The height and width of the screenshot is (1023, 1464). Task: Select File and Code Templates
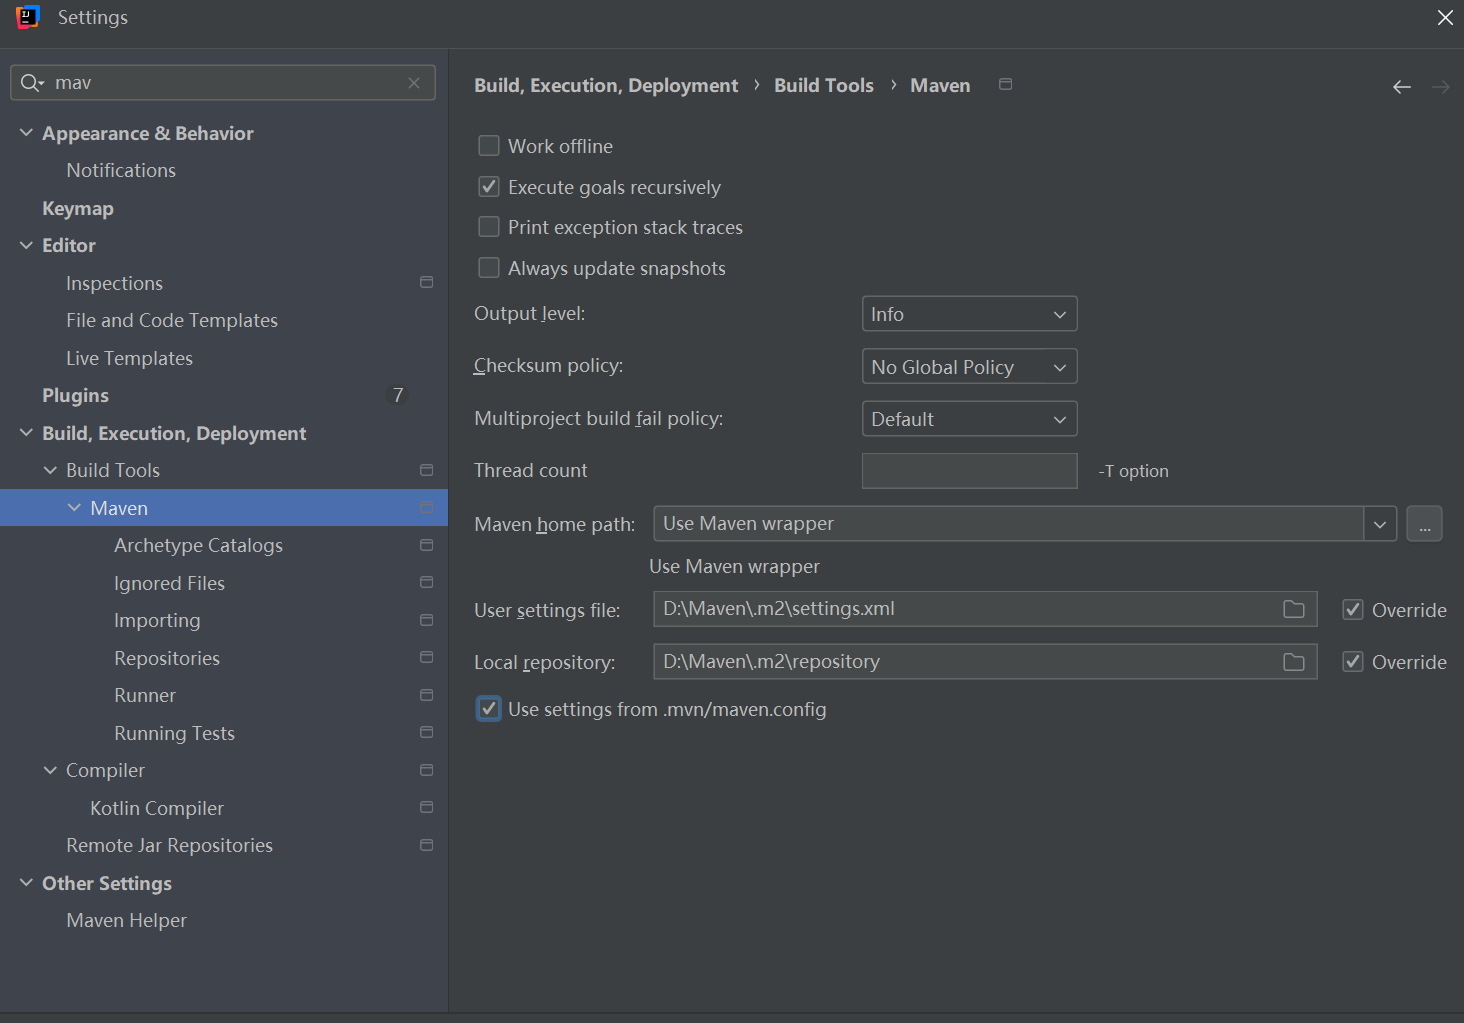pos(172,321)
